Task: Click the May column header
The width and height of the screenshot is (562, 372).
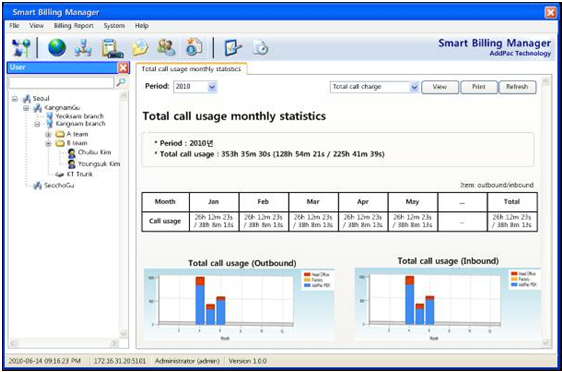Action: coord(413,202)
